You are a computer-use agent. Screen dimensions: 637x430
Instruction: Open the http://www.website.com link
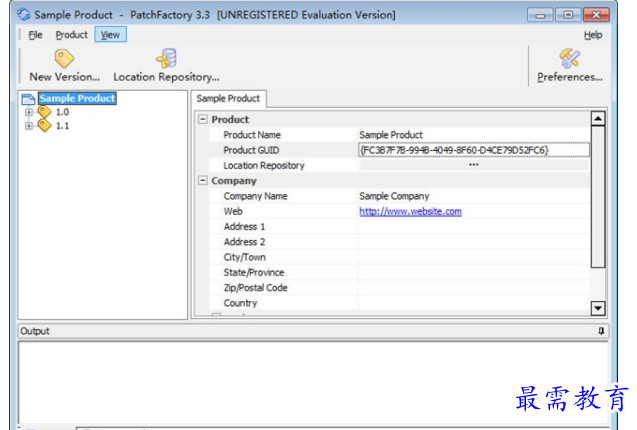pyautogui.click(x=410, y=211)
